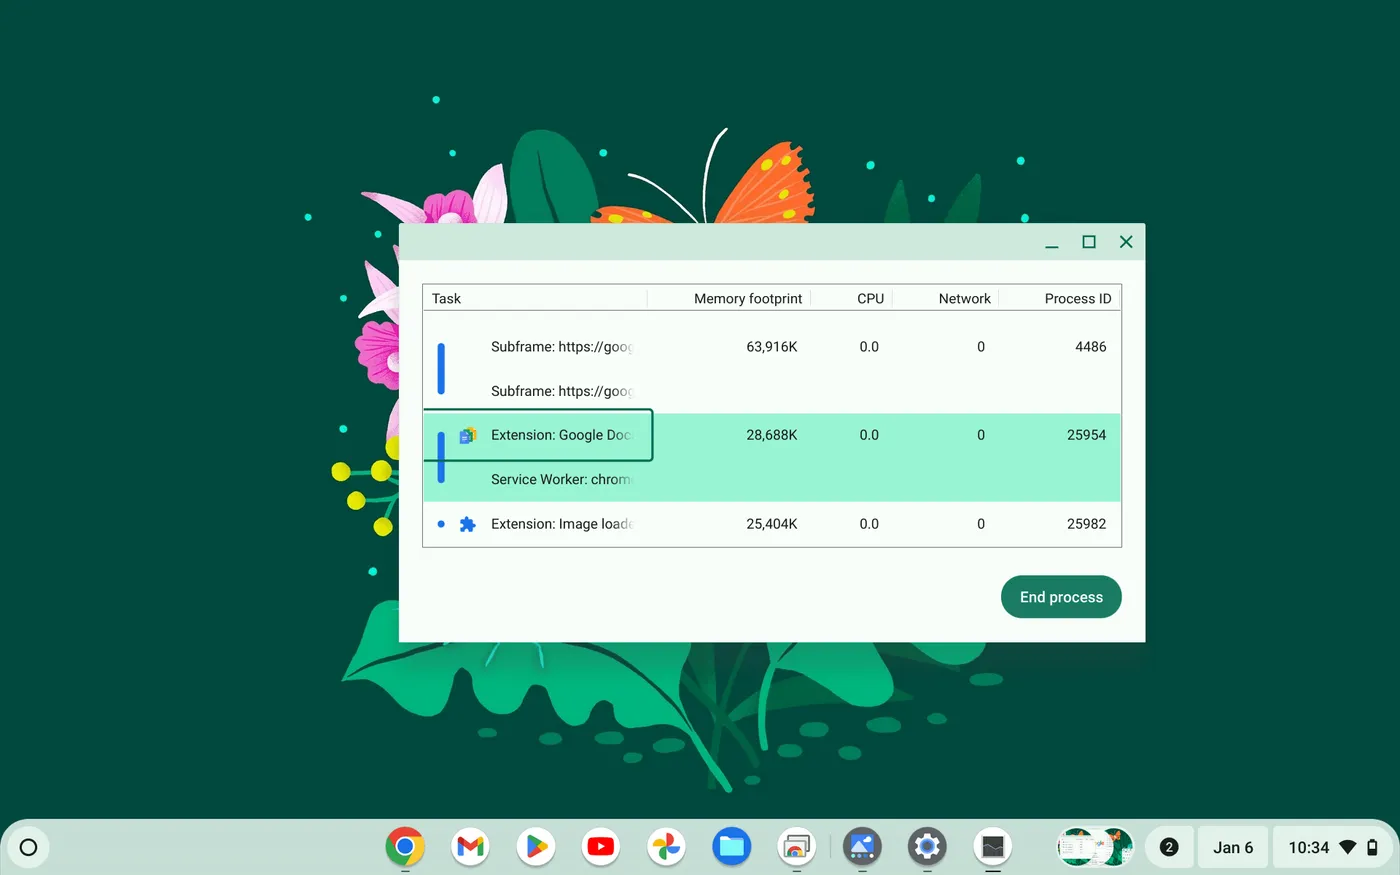
Task: Open calendar via Jan 6 date
Action: pyautogui.click(x=1233, y=847)
